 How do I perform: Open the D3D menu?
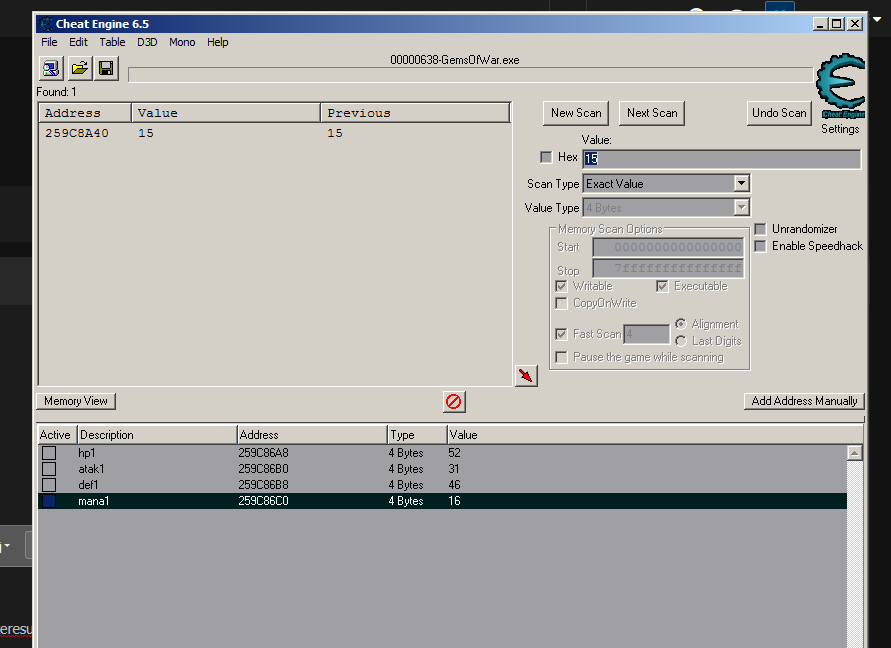click(x=147, y=42)
